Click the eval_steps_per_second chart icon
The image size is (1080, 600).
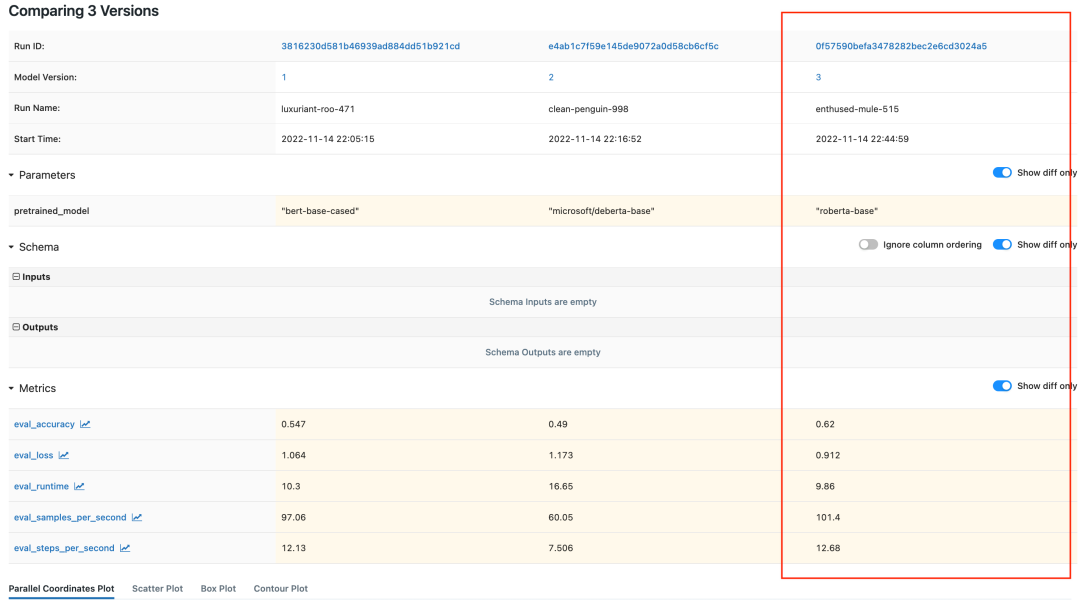[125, 548]
